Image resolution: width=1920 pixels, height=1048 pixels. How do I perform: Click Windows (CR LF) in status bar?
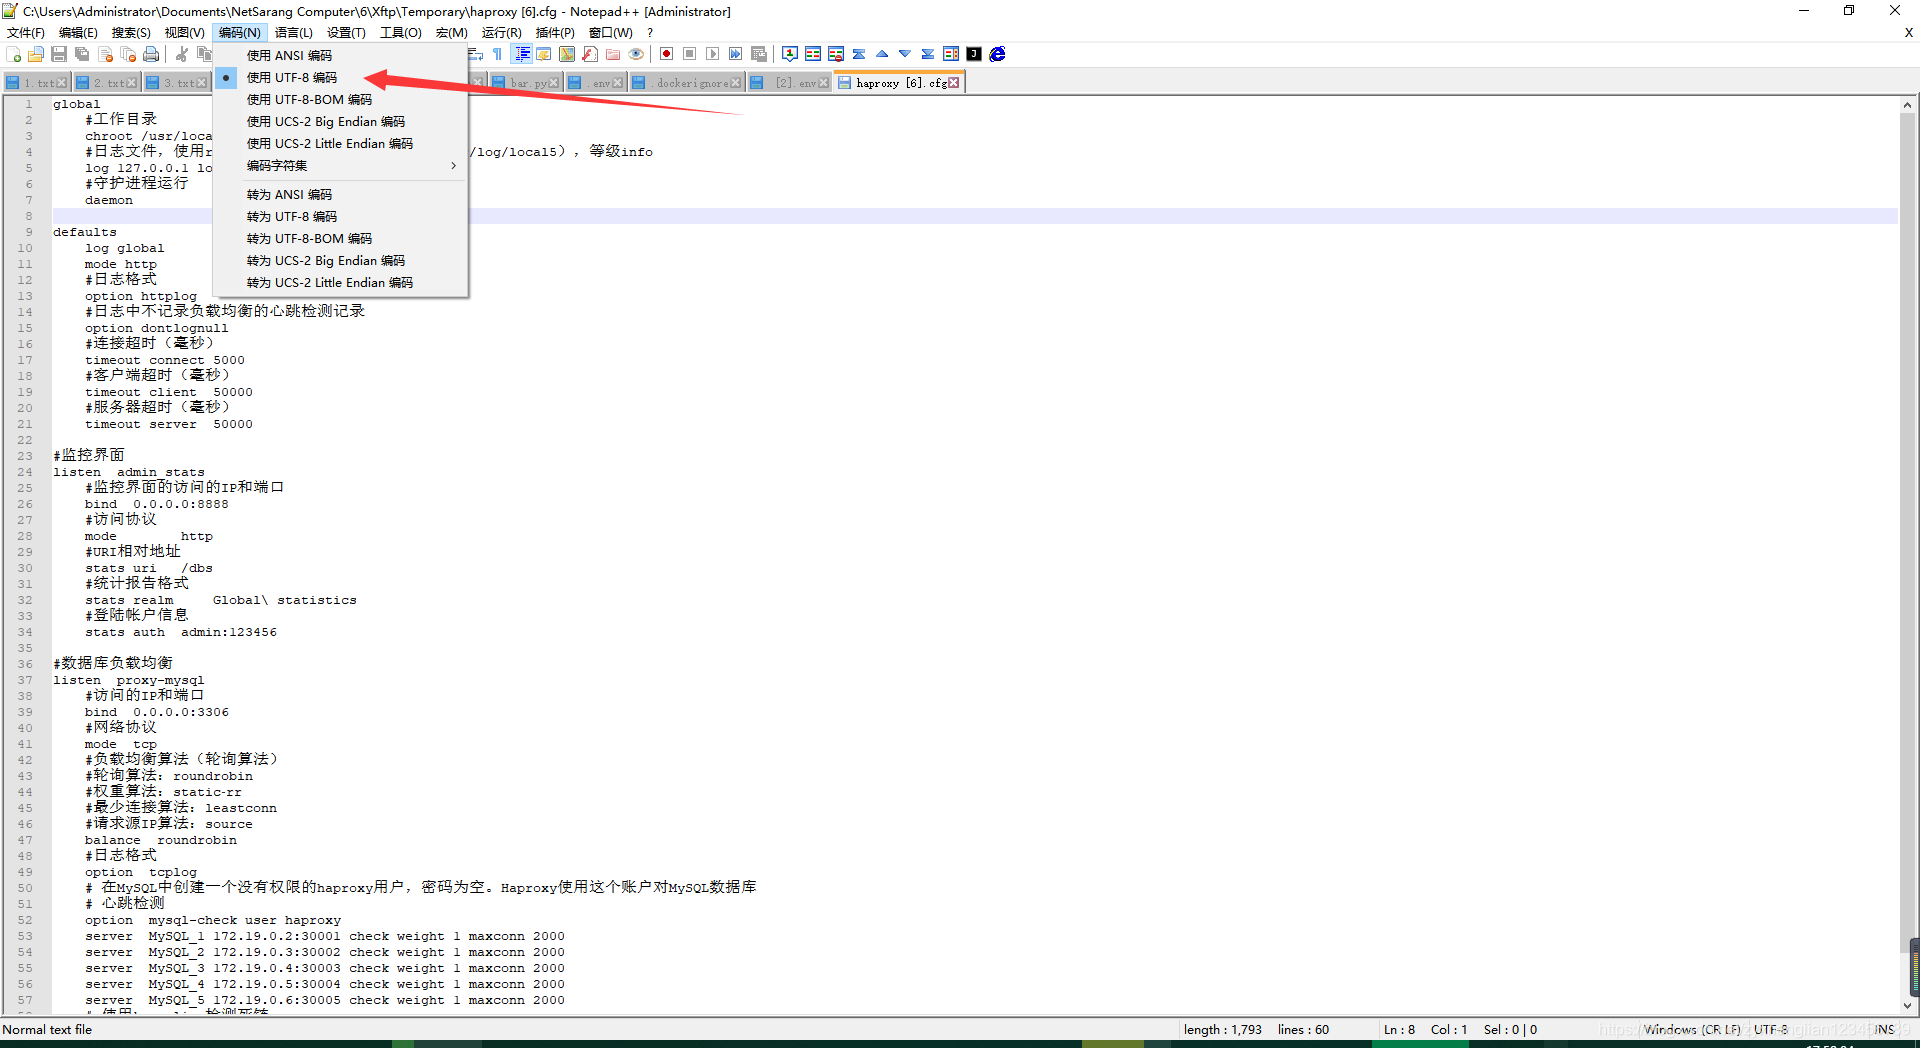click(1692, 1029)
